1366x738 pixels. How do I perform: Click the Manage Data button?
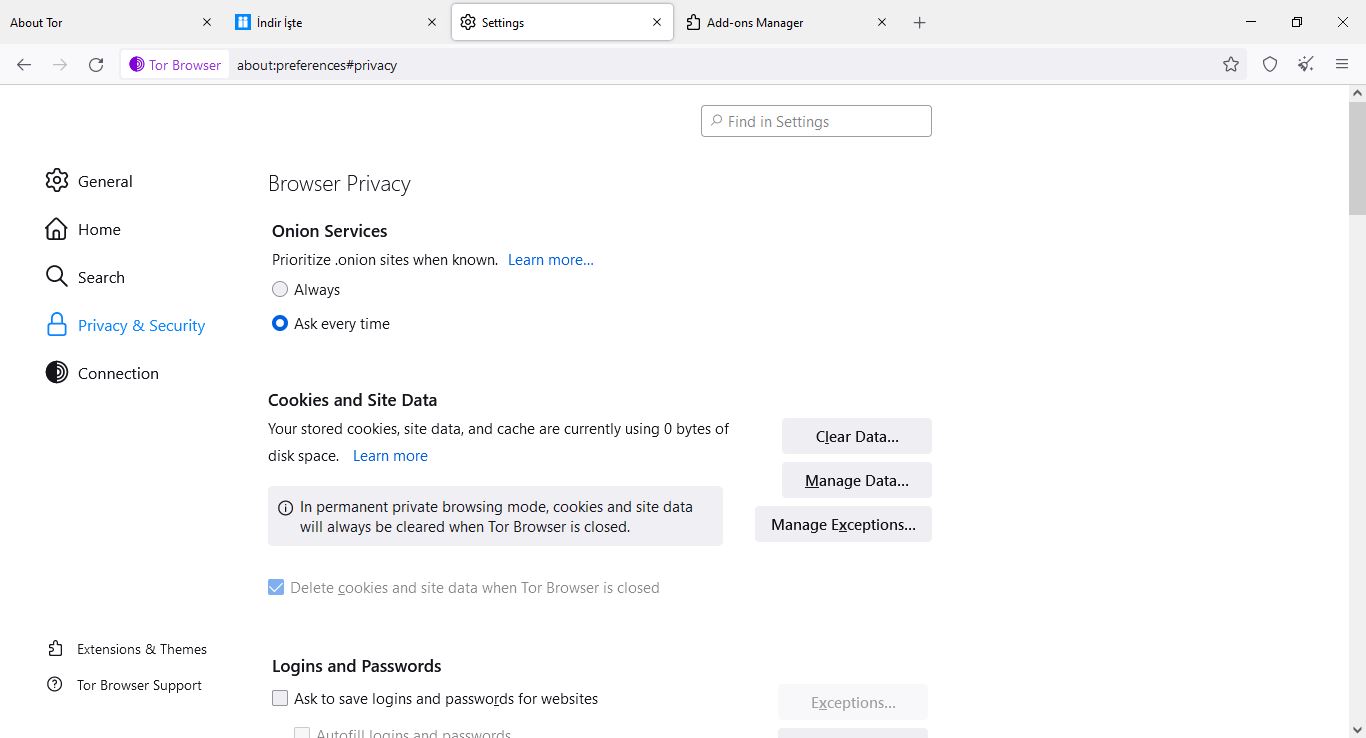click(857, 480)
